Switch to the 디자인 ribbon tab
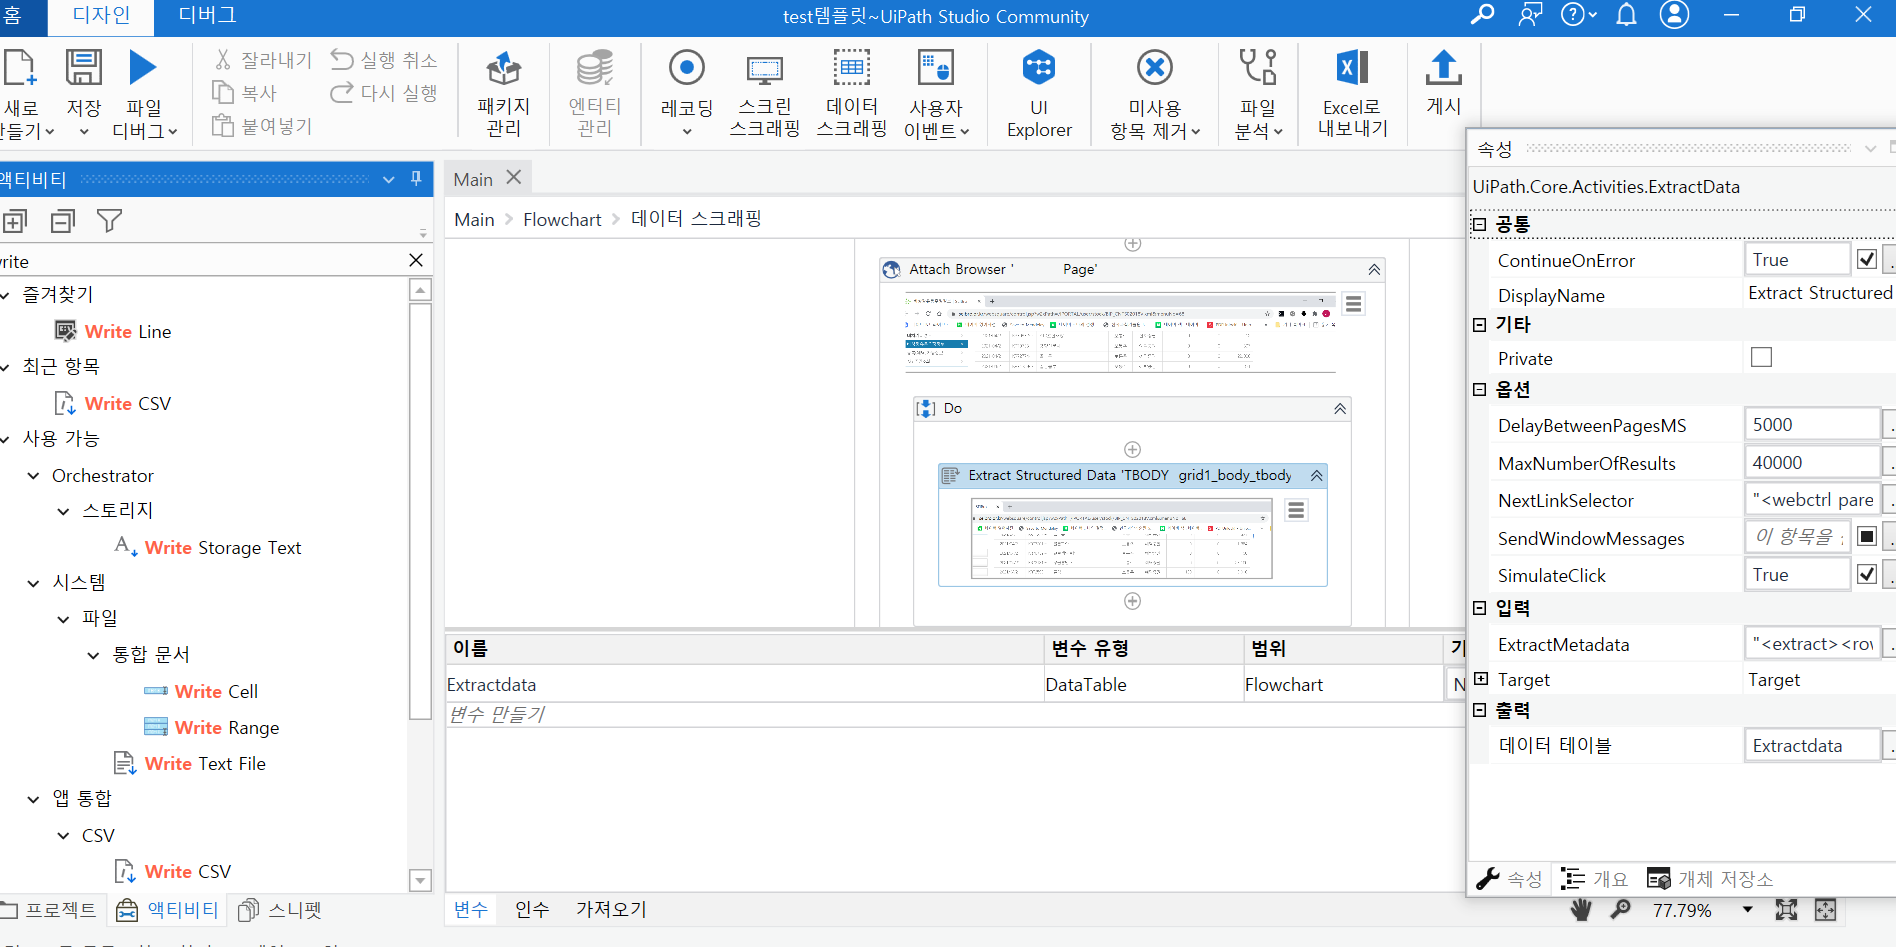1896x947 pixels. [101, 15]
